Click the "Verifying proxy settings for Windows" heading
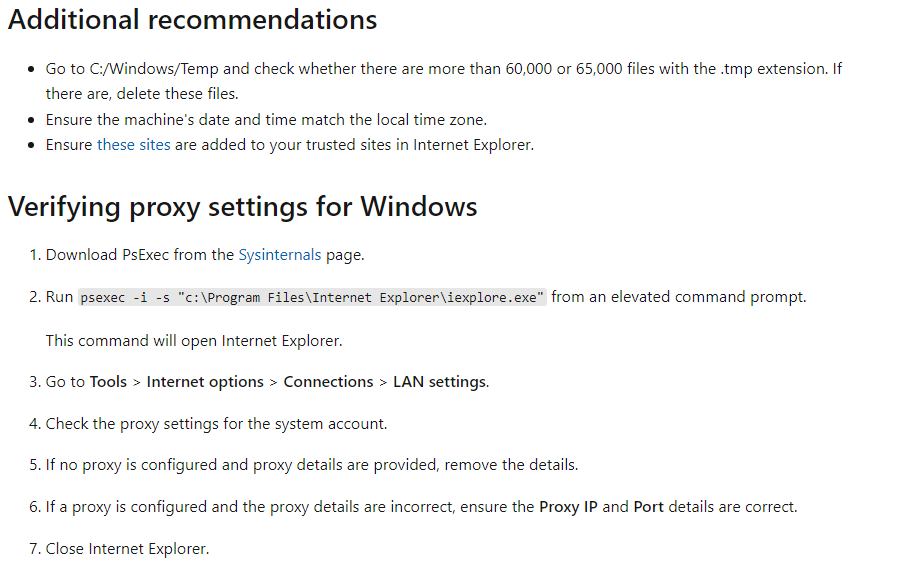Screen dimensions: 903x585 [x=242, y=207]
